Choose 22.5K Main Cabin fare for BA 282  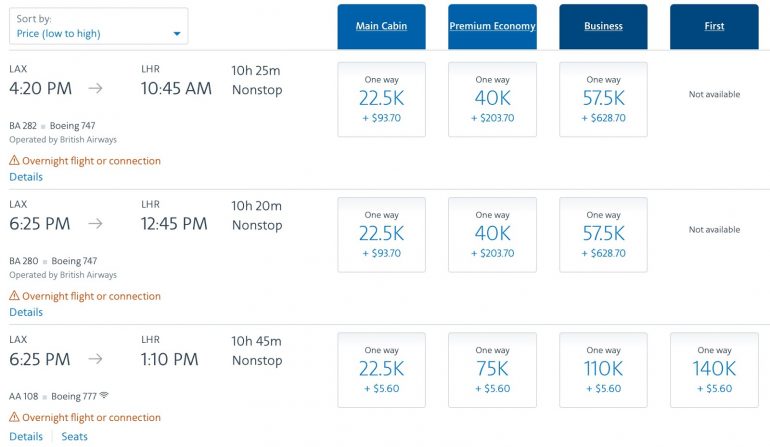[381, 99]
